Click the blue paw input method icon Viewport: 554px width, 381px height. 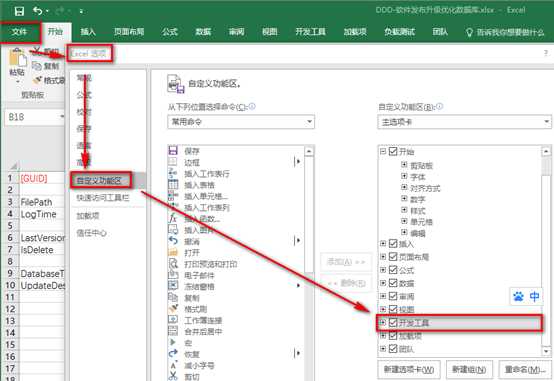coord(518,296)
